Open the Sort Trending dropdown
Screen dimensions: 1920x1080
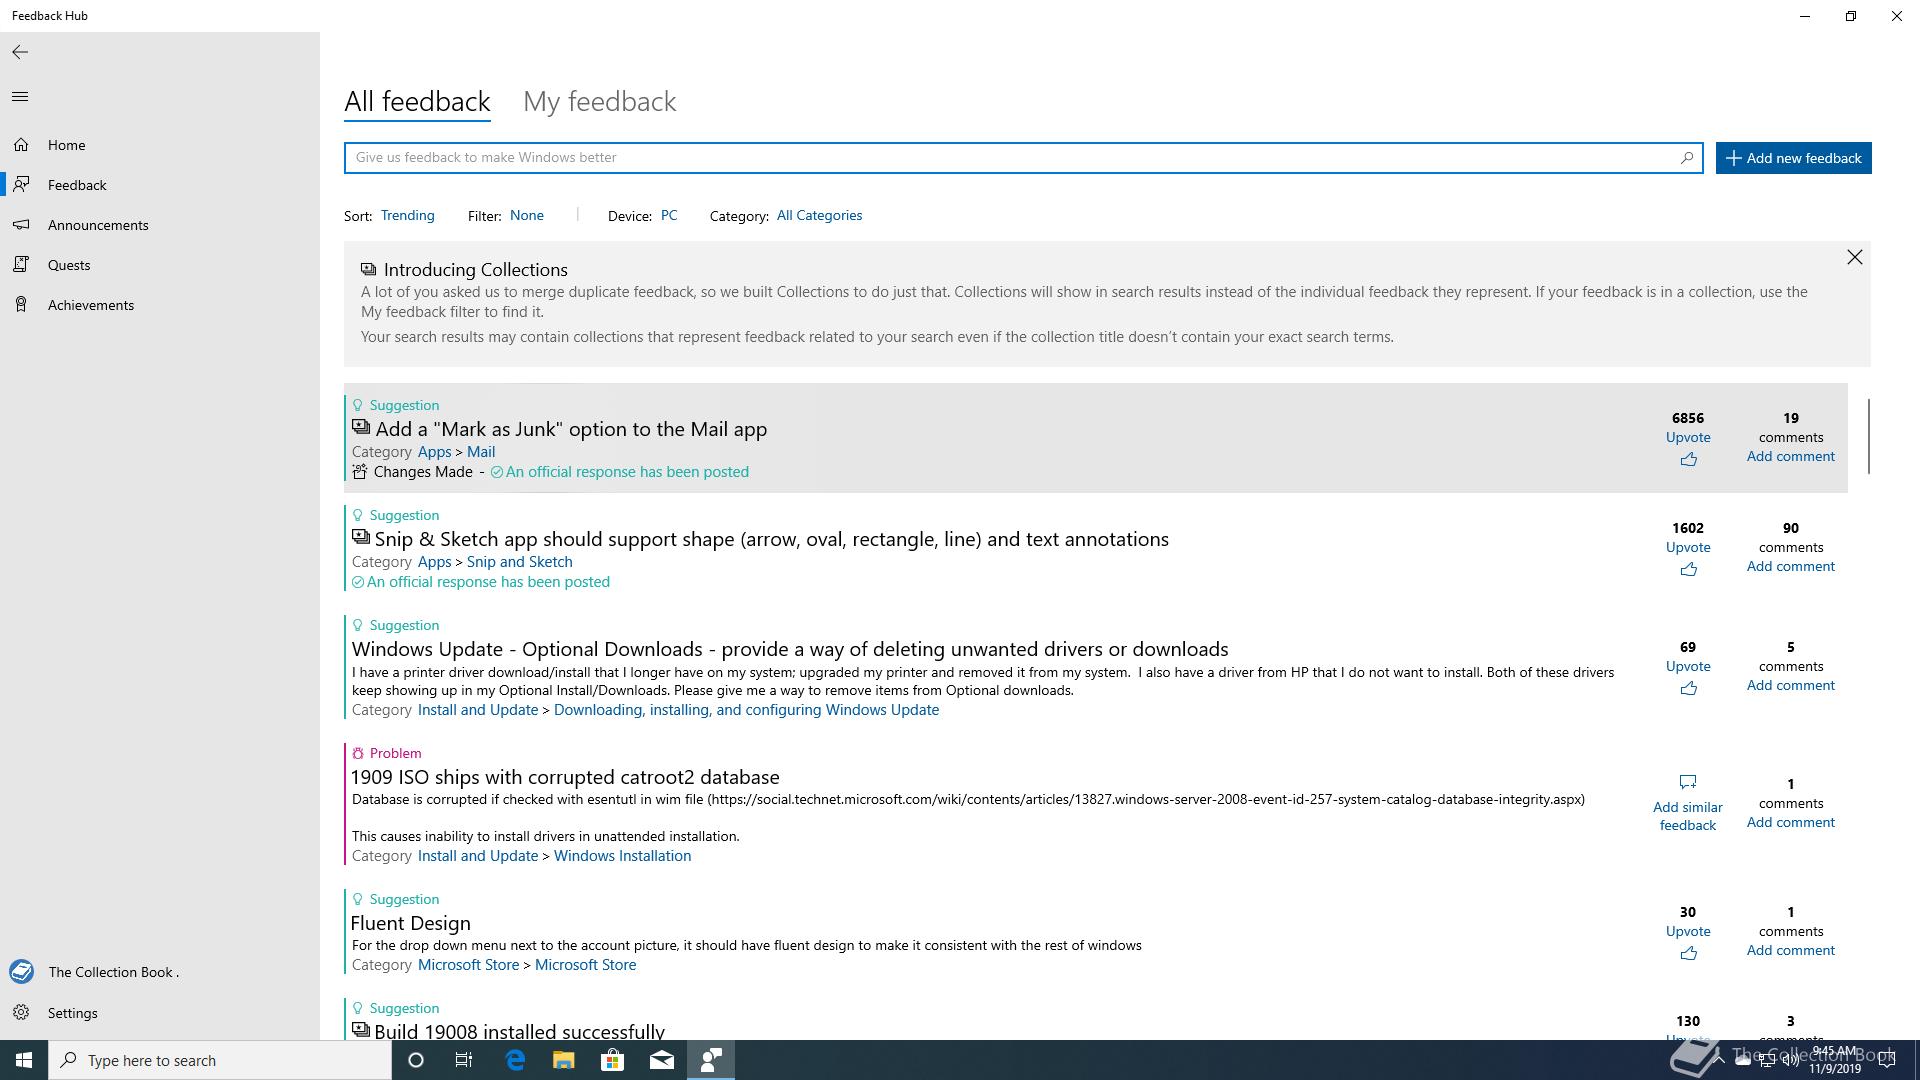pyautogui.click(x=407, y=215)
